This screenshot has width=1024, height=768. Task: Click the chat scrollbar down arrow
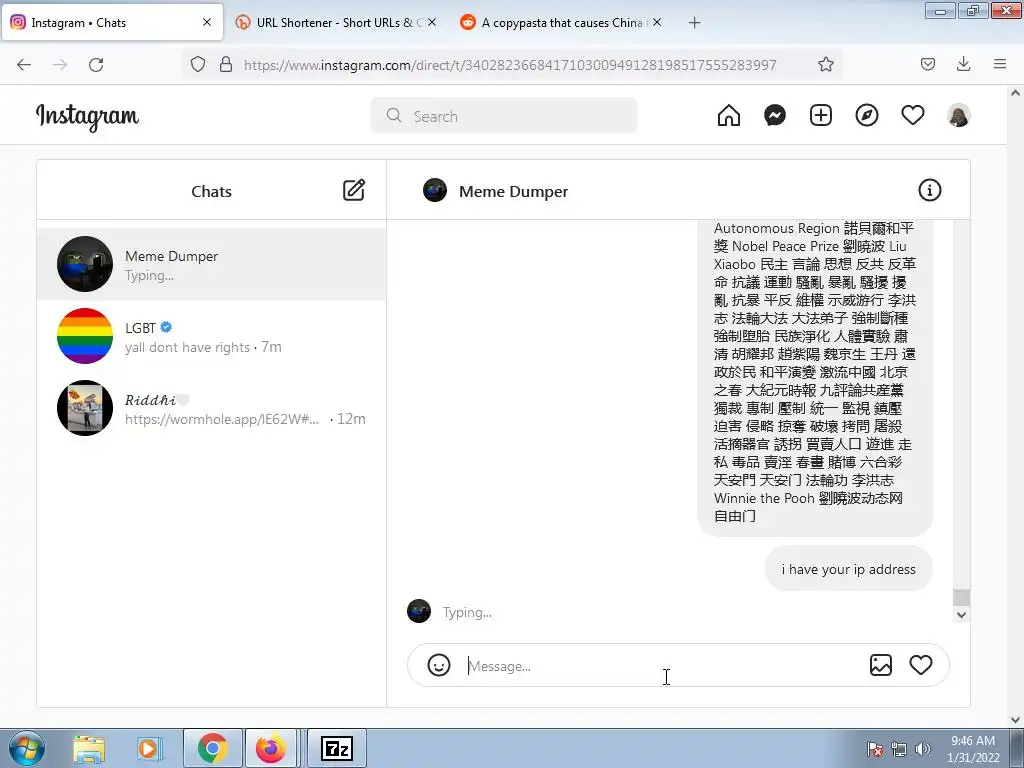click(961, 615)
